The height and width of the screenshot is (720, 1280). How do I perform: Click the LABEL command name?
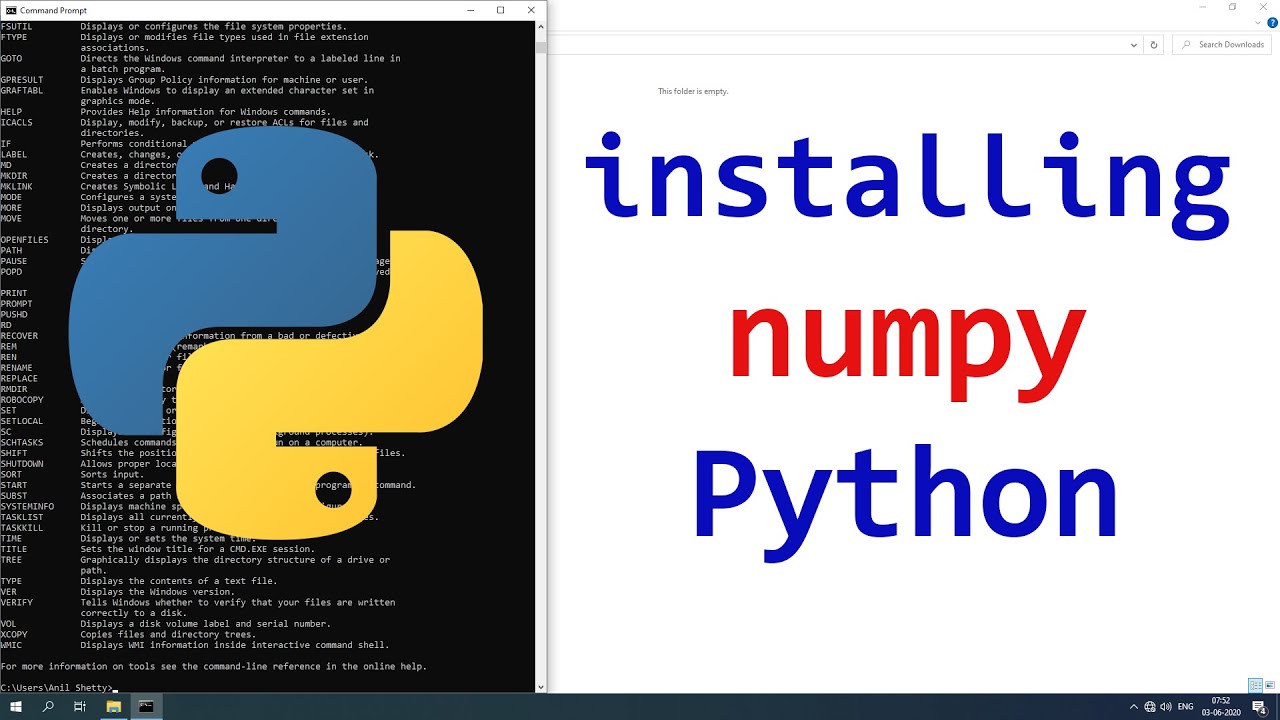pyautogui.click(x=14, y=155)
